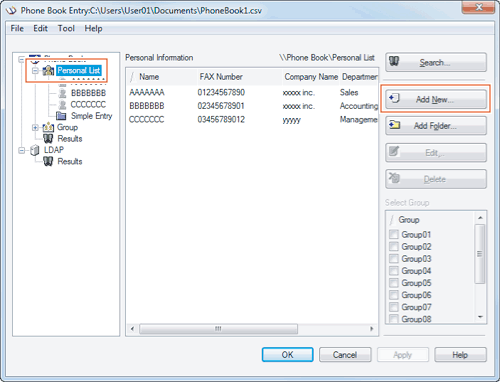Click fax number 03456789012
The width and height of the screenshot is (500, 382).
(x=221, y=119)
